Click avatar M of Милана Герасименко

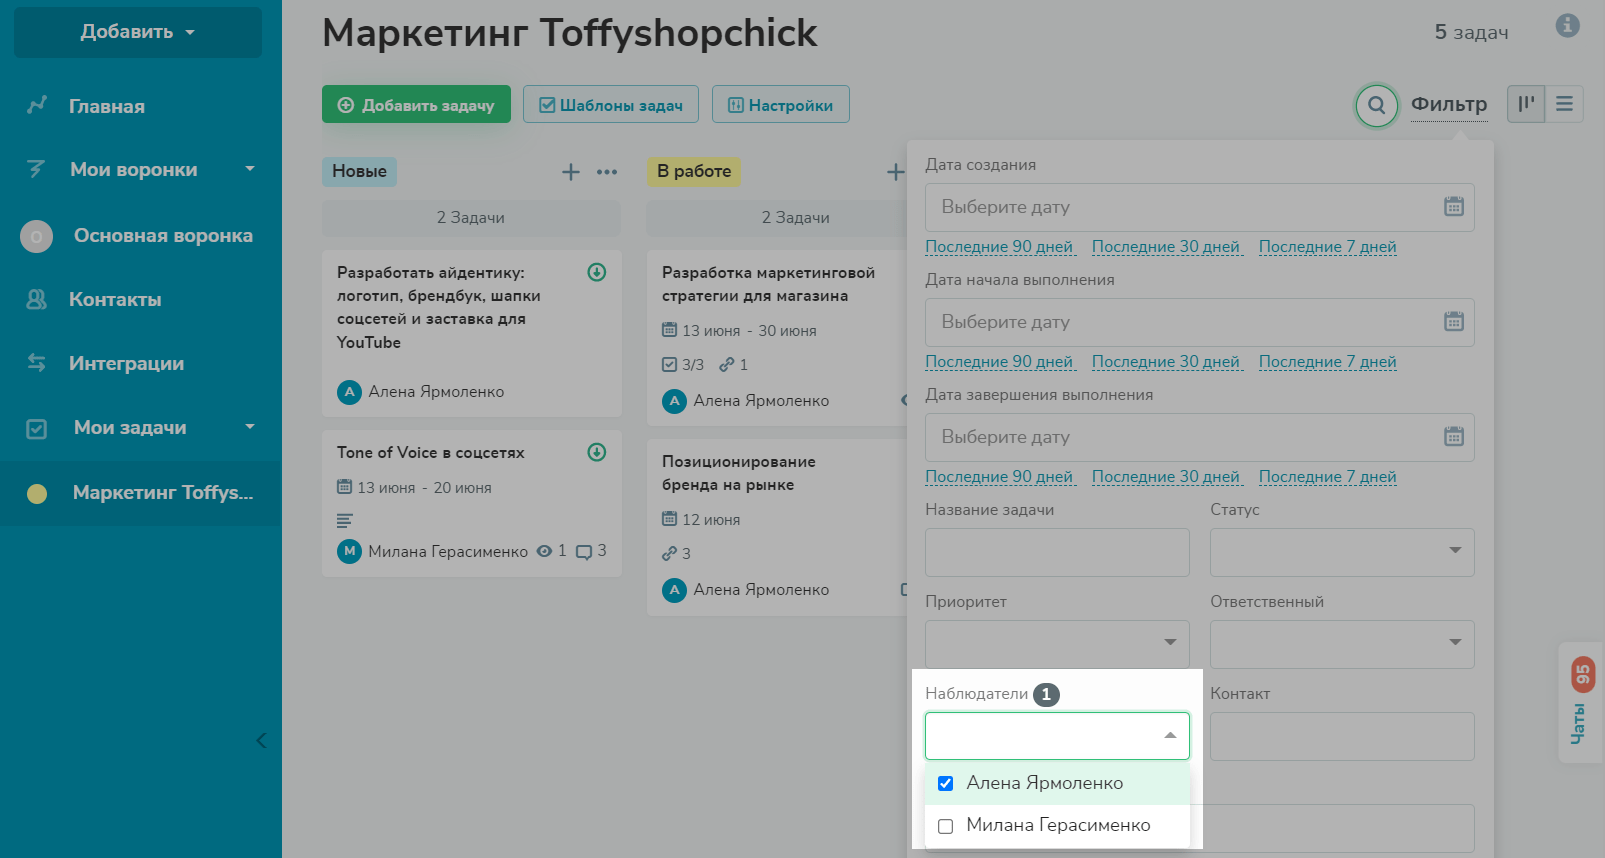[349, 551]
